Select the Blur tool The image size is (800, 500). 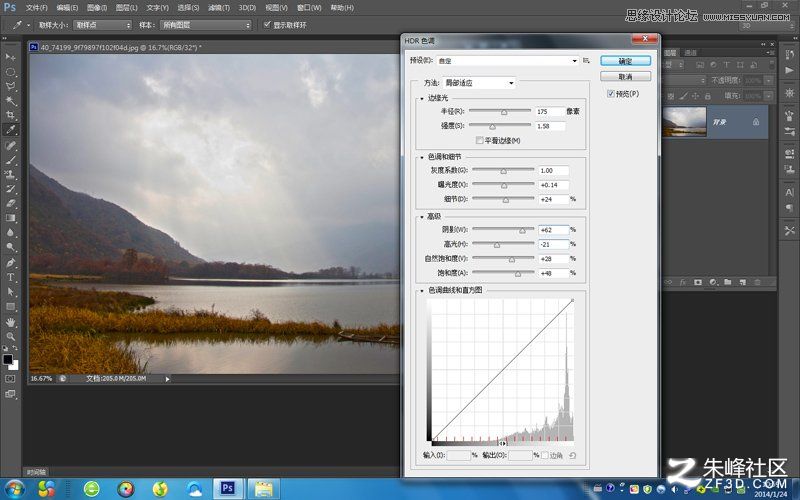coord(10,232)
